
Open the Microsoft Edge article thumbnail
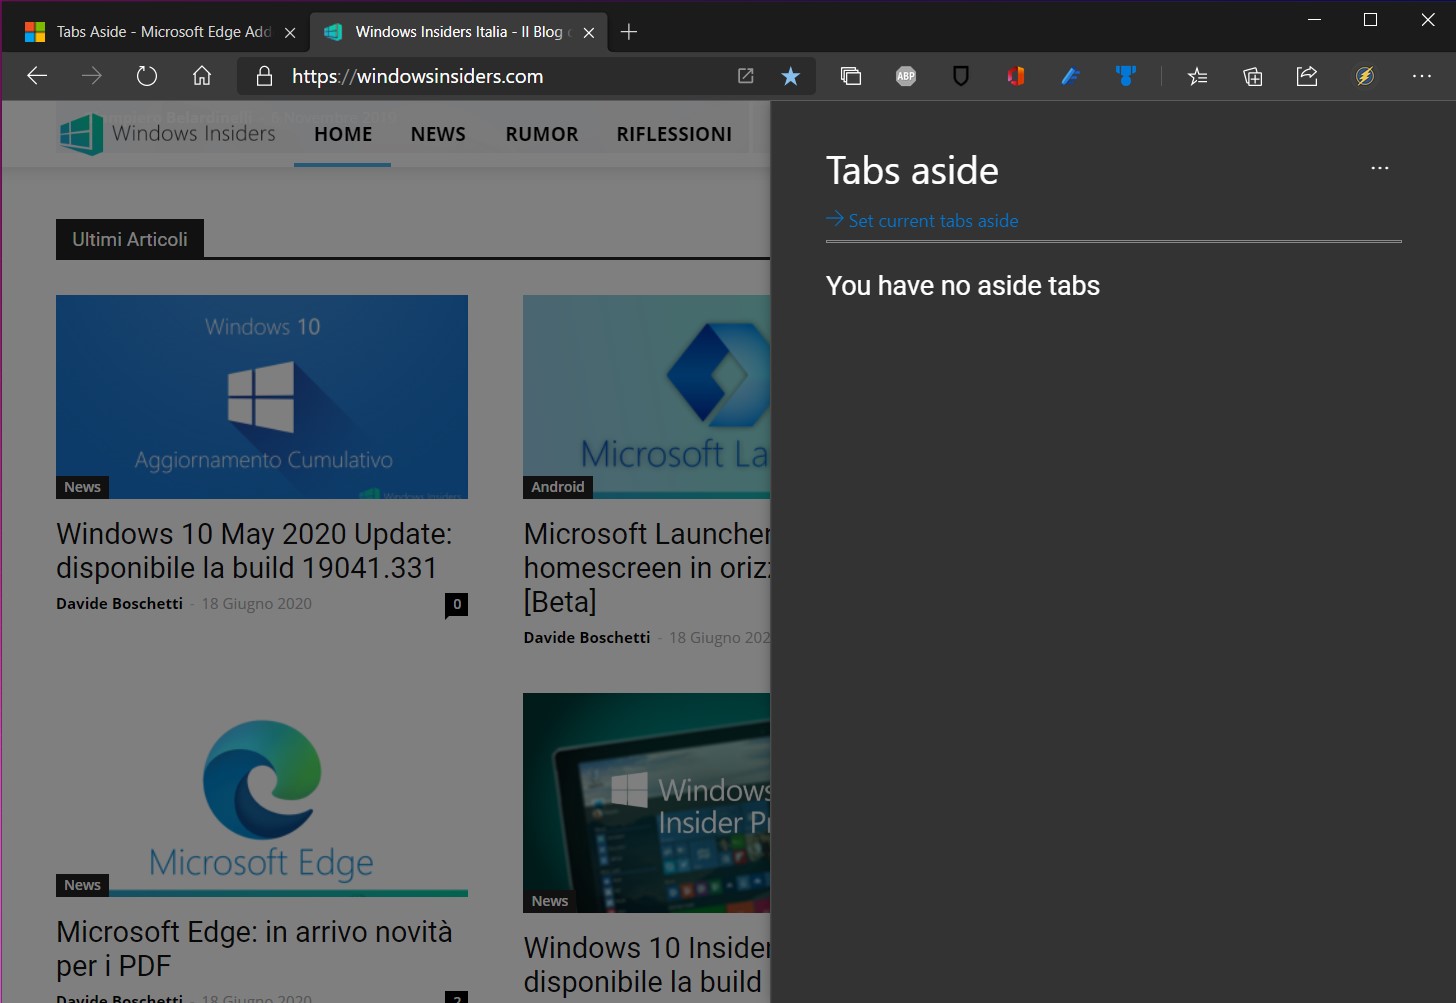coord(262,795)
